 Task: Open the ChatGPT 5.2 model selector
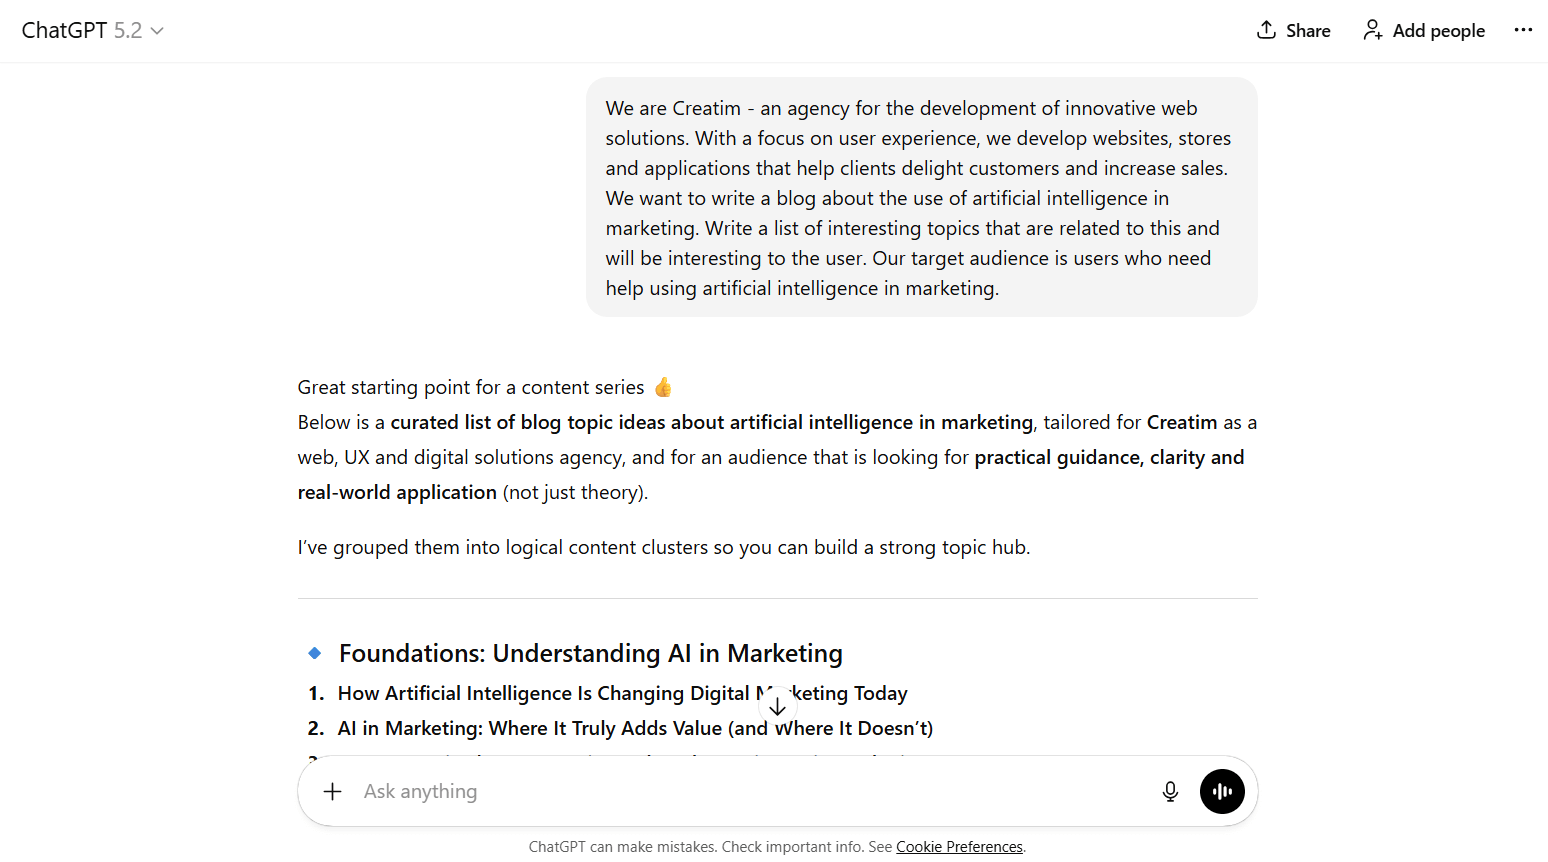click(x=93, y=30)
